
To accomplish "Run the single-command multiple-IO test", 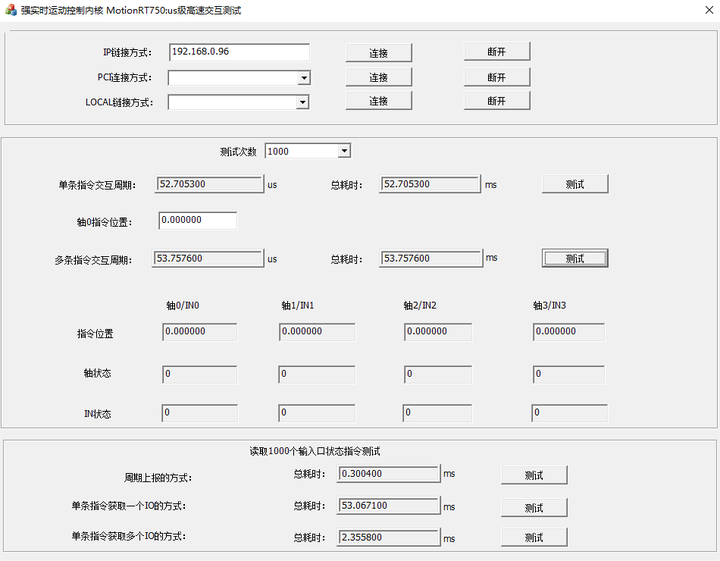I will (x=534, y=537).
